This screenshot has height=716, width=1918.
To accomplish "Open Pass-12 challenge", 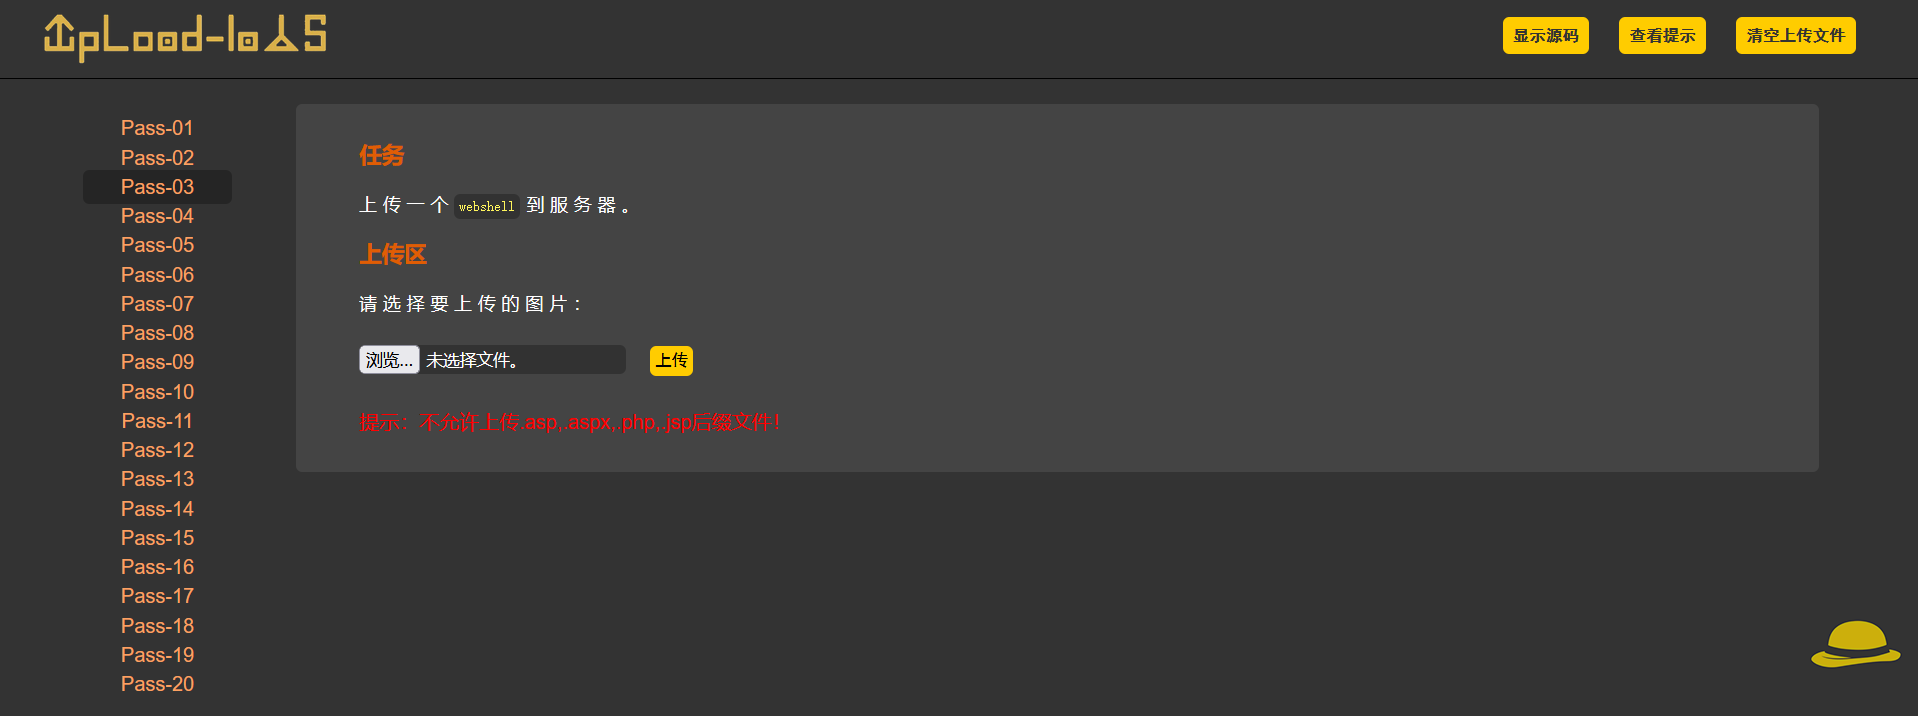I will [157, 450].
